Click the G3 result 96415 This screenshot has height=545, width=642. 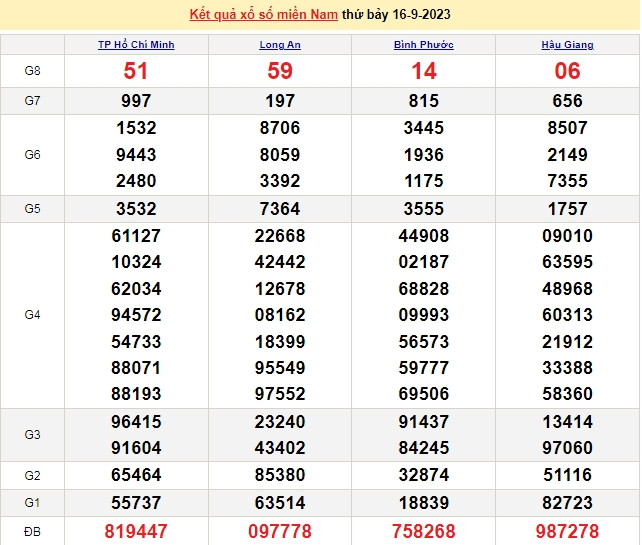[x=136, y=422]
